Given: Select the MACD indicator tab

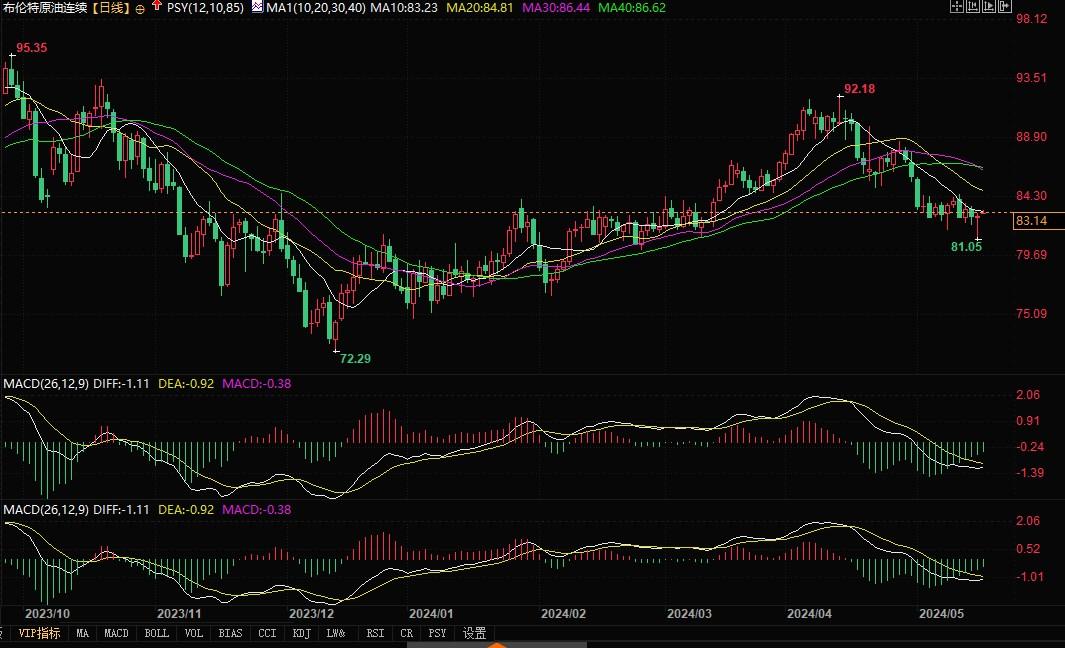Looking at the screenshot, I should click(116, 633).
